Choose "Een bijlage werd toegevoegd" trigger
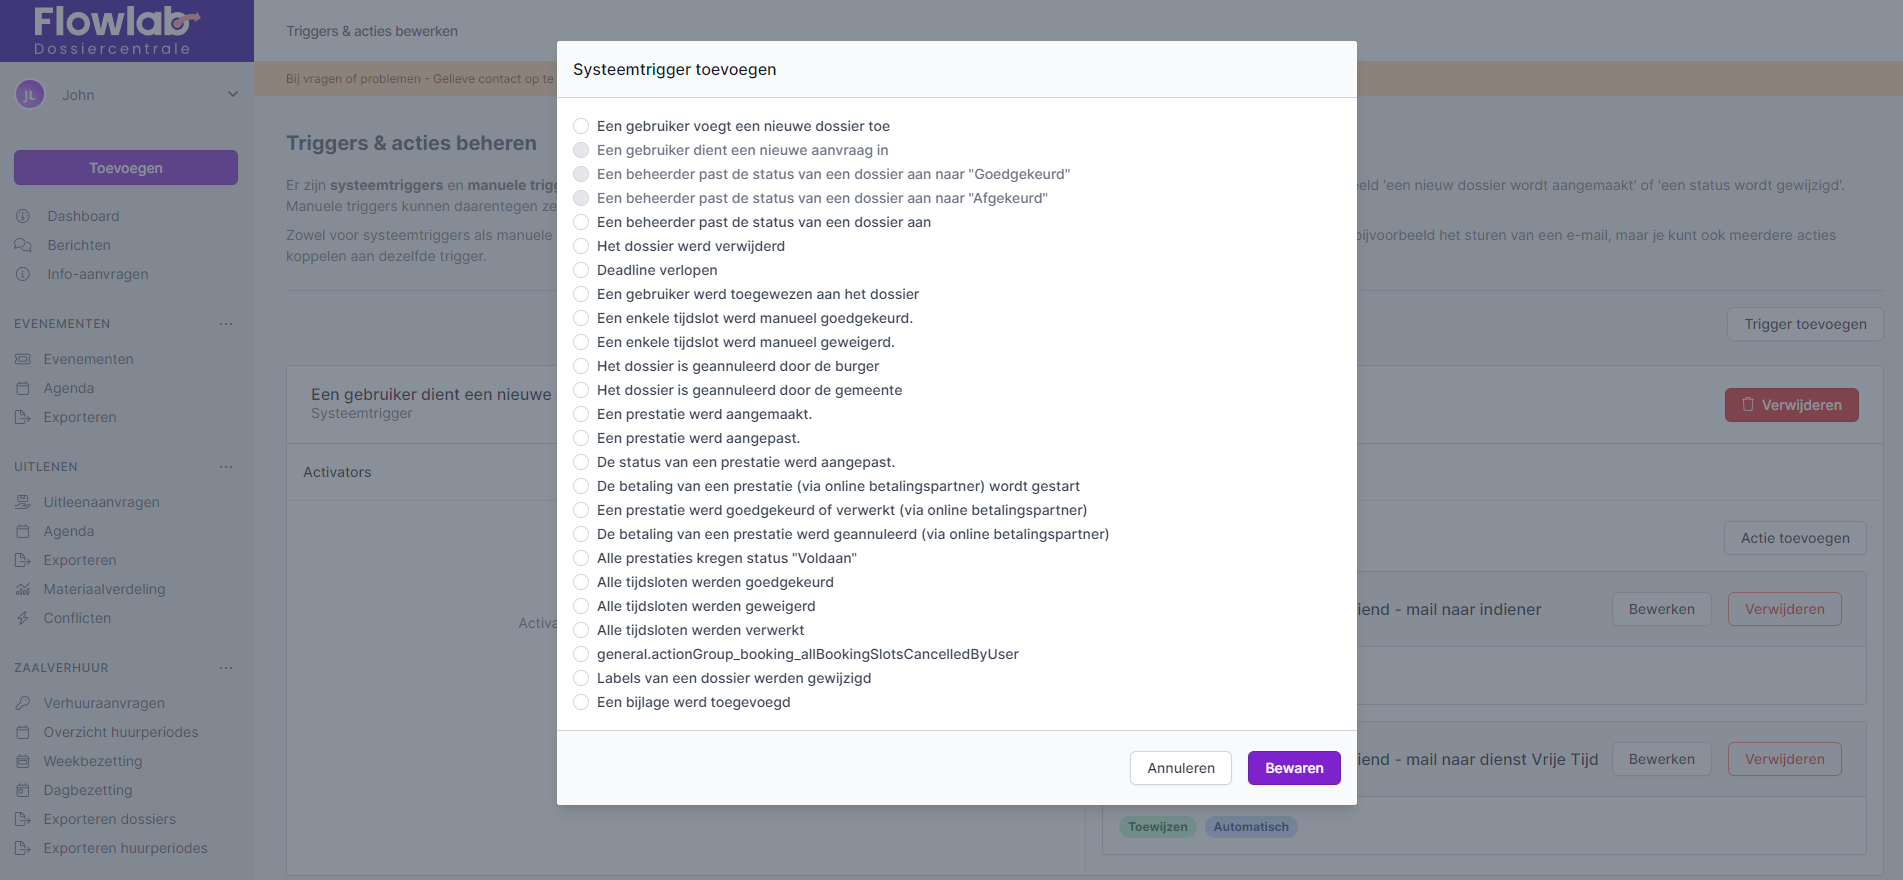The width and height of the screenshot is (1903, 880). pyautogui.click(x=581, y=702)
